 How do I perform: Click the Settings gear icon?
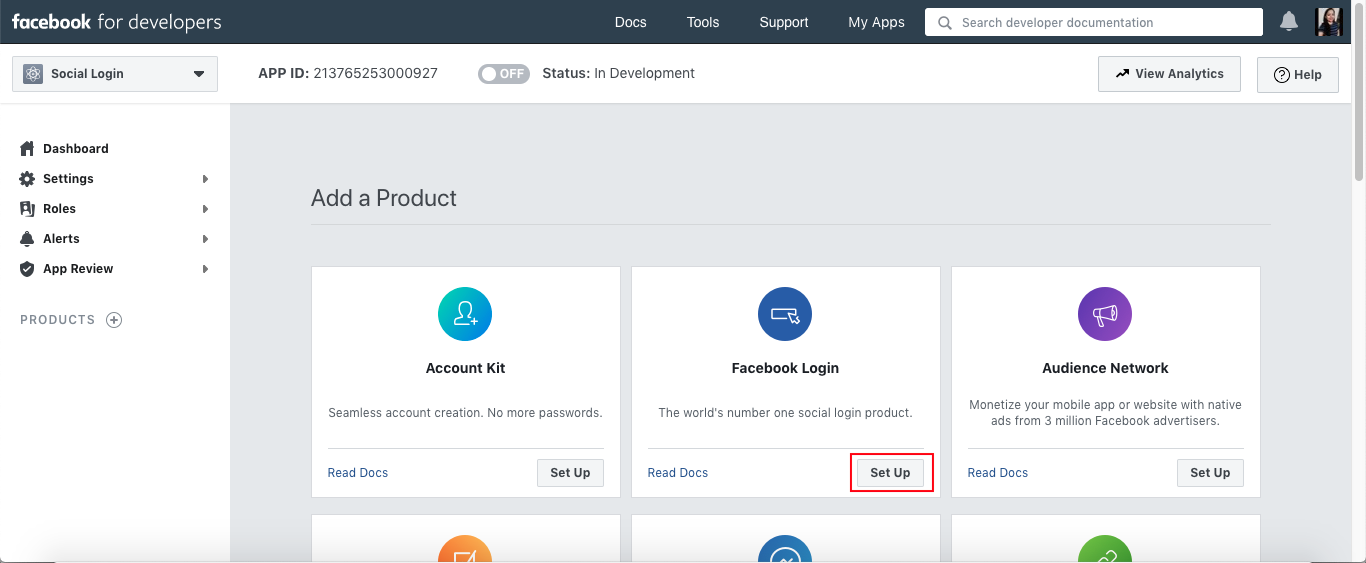click(27, 179)
